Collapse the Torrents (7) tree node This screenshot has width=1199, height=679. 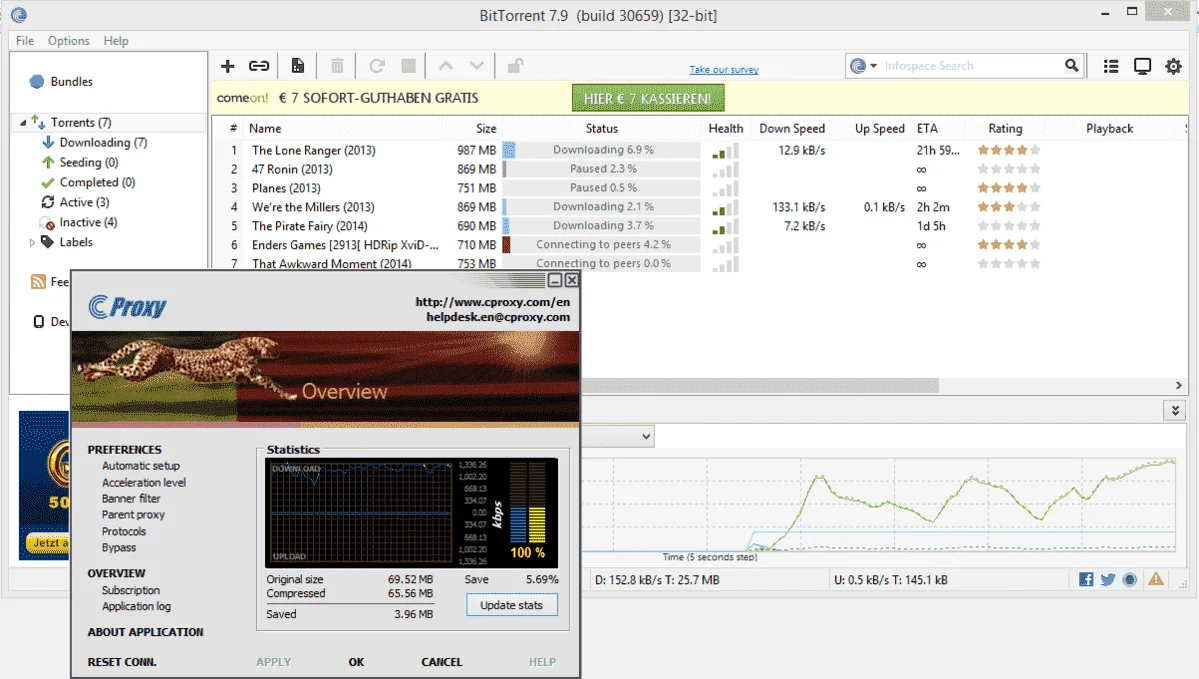click(x=23, y=122)
